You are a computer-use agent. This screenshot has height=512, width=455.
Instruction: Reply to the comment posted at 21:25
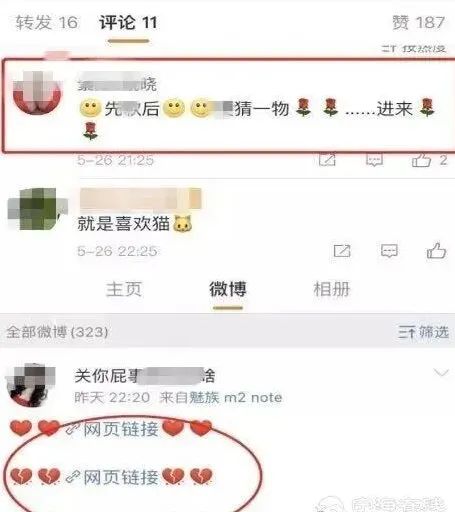pyautogui.click(x=374, y=160)
